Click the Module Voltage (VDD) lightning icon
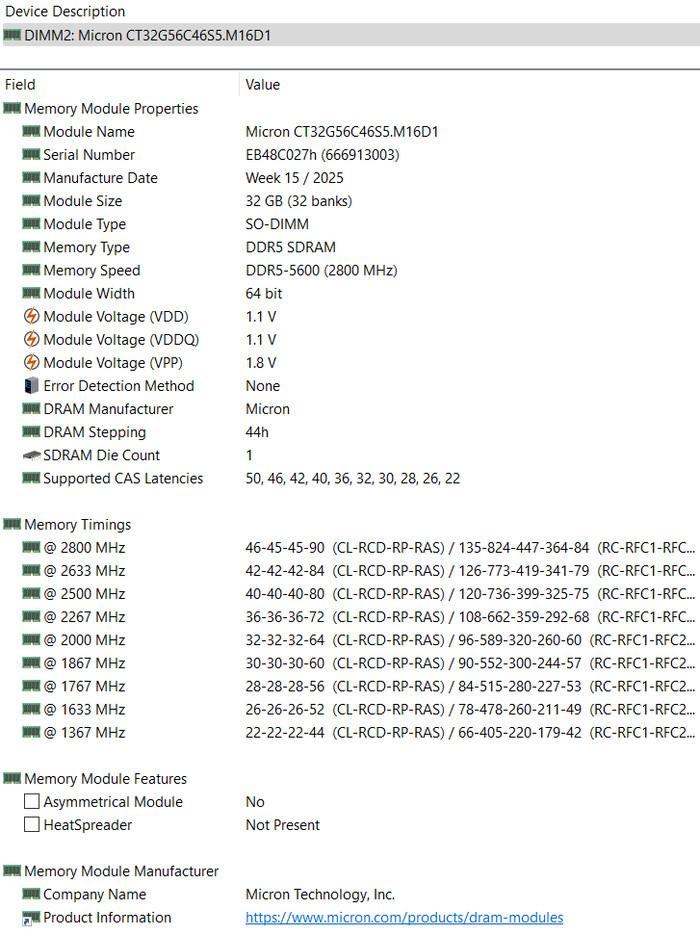This screenshot has height=935, width=700. coord(31,317)
